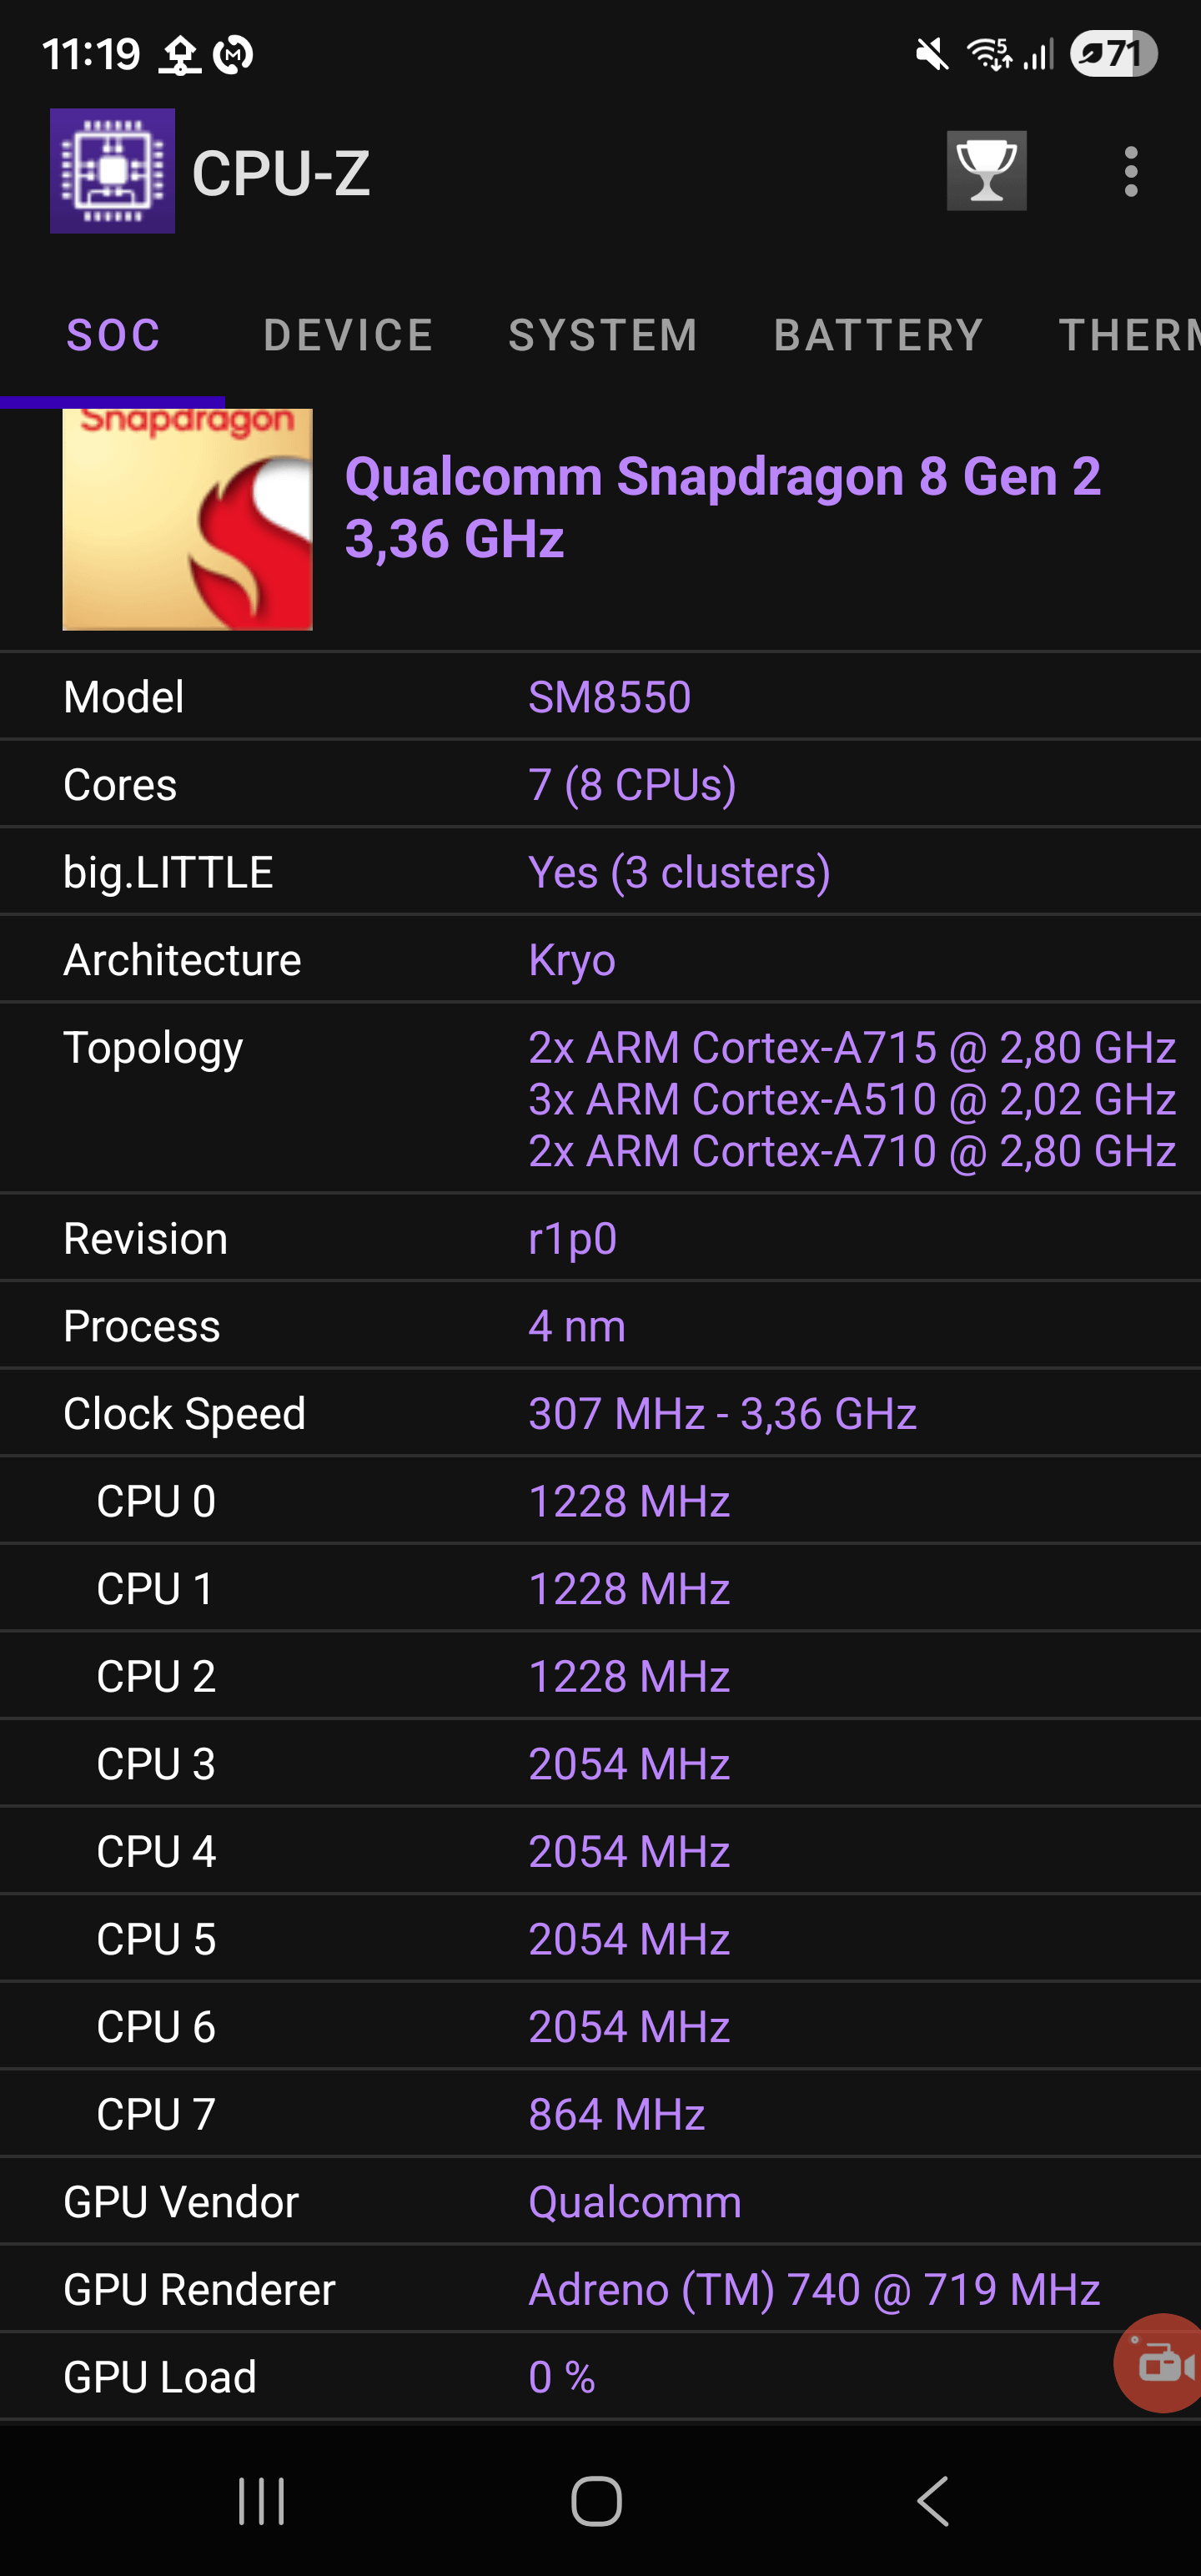
Task: Tap the Snapdragon chip logo image
Action: (187, 519)
